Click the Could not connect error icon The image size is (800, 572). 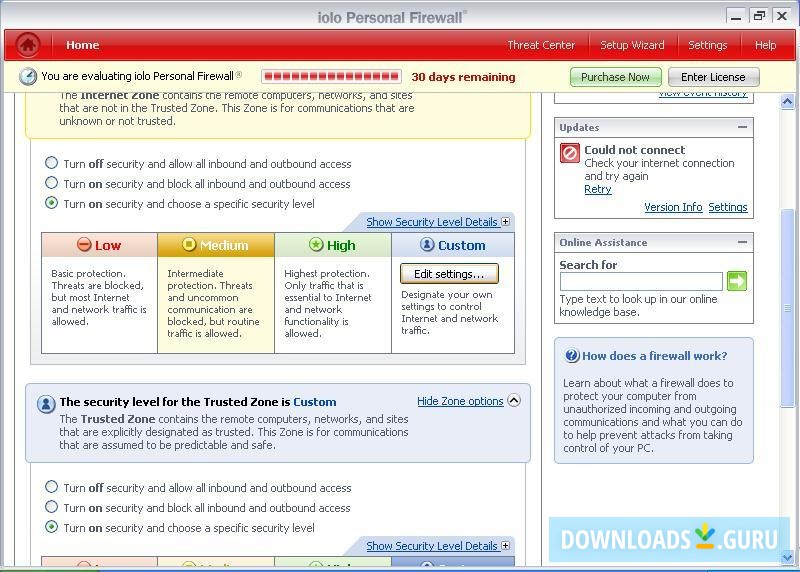(569, 153)
